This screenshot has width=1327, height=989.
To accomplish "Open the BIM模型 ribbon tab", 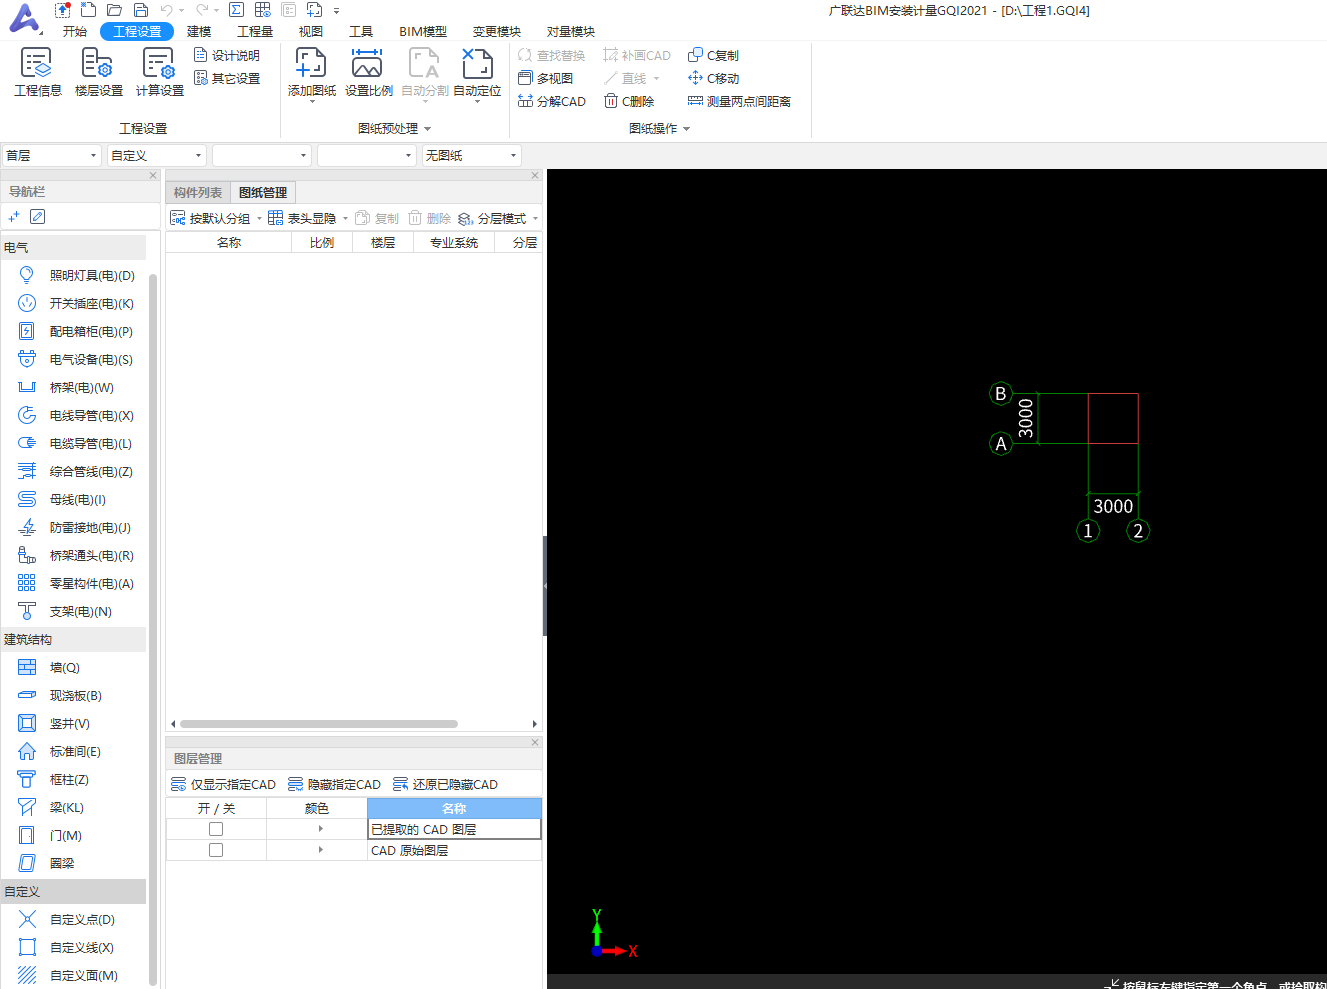I will (423, 31).
